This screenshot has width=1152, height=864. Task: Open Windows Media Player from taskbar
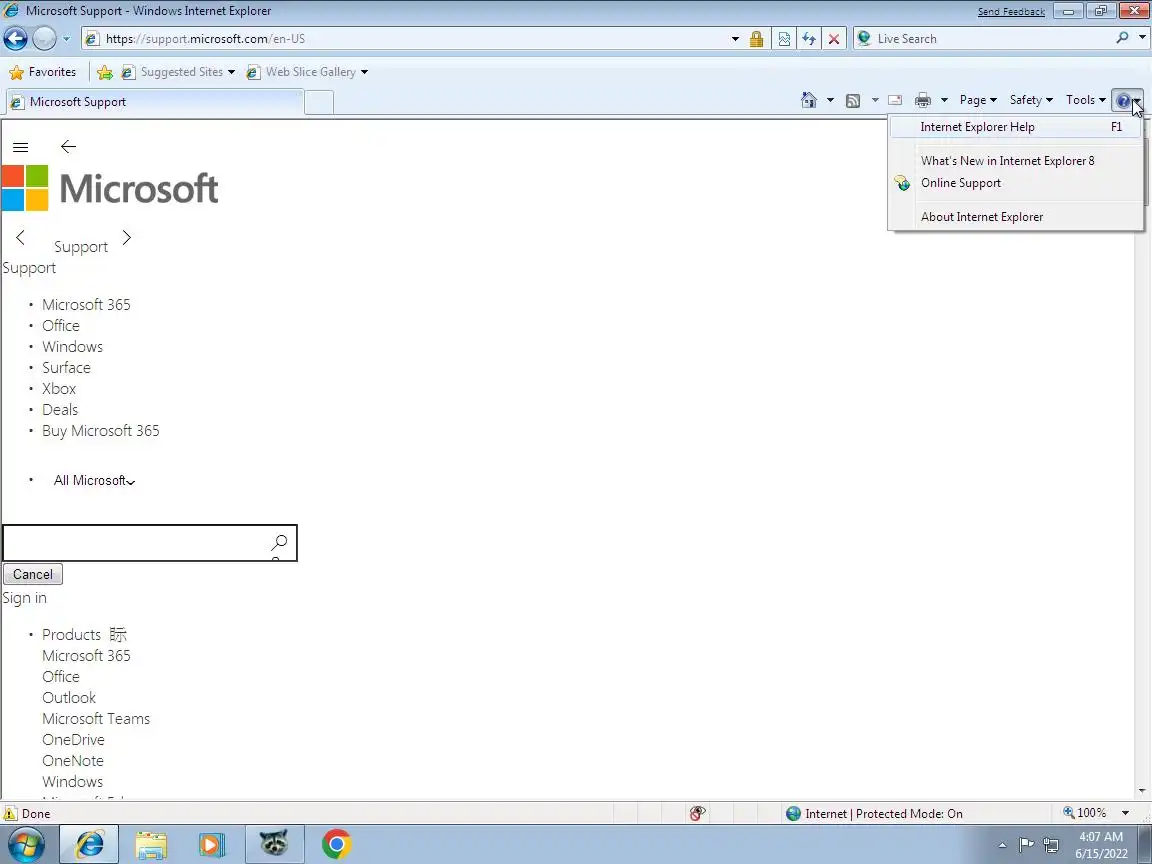212,845
